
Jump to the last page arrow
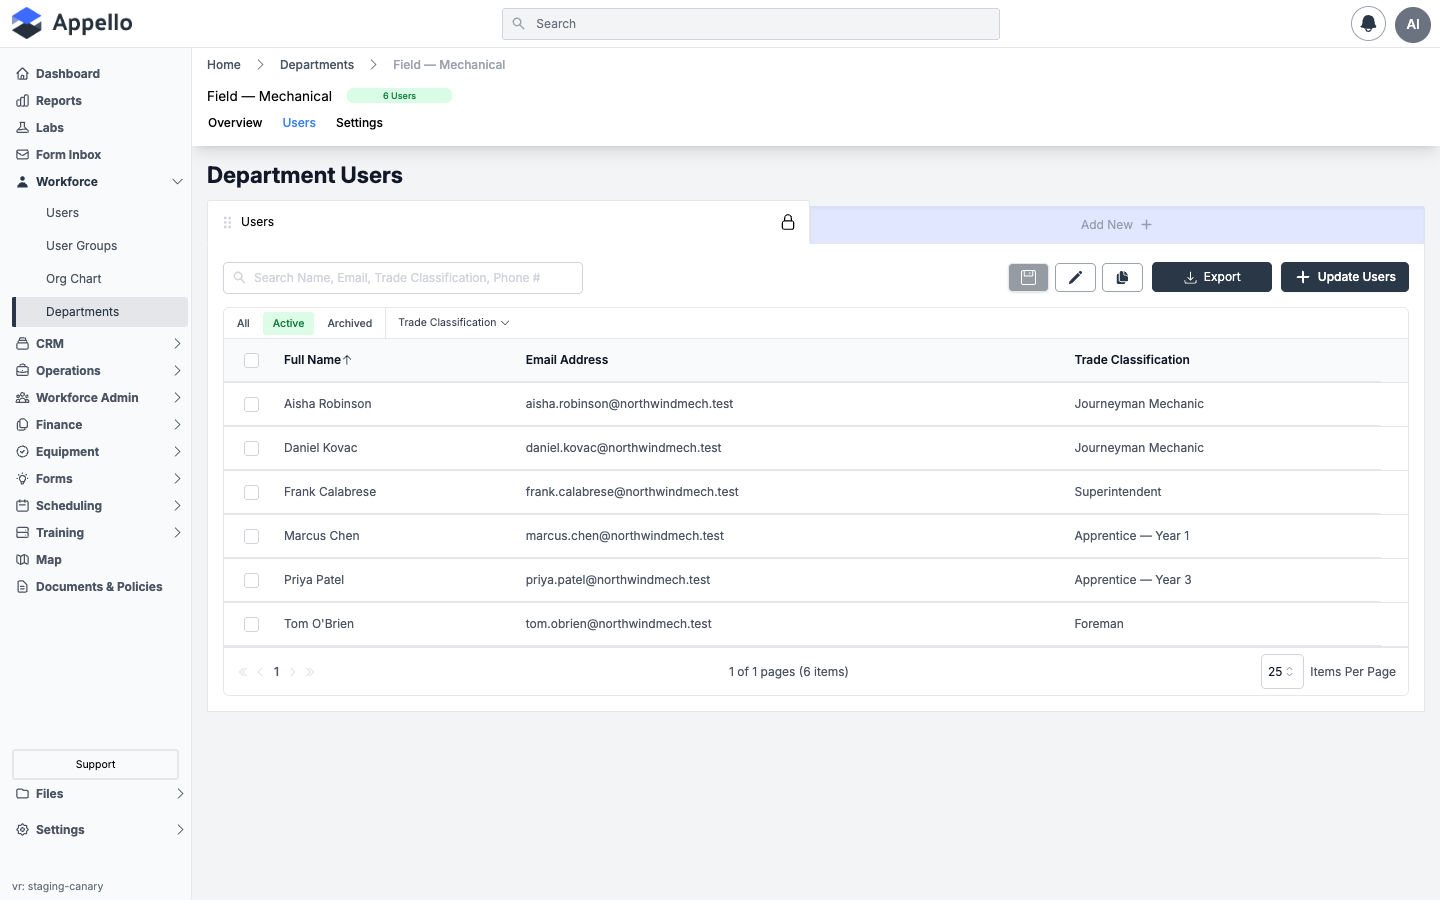(x=310, y=672)
